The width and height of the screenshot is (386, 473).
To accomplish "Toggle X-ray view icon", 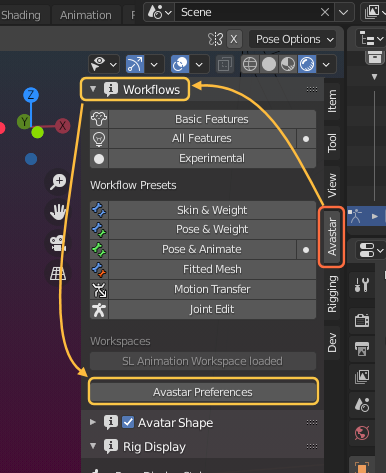I will click(x=225, y=64).
